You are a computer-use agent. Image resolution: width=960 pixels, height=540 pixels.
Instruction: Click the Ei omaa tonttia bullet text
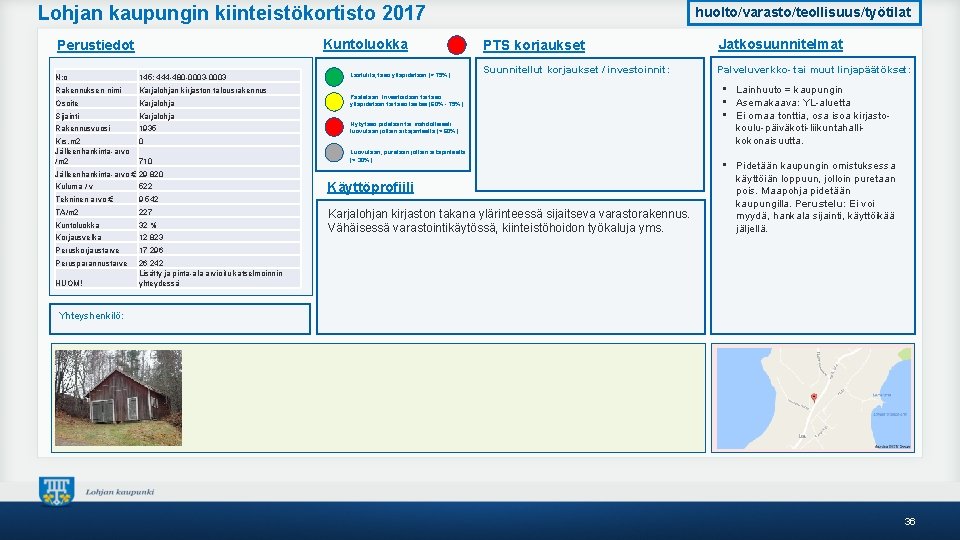[812, 128]
